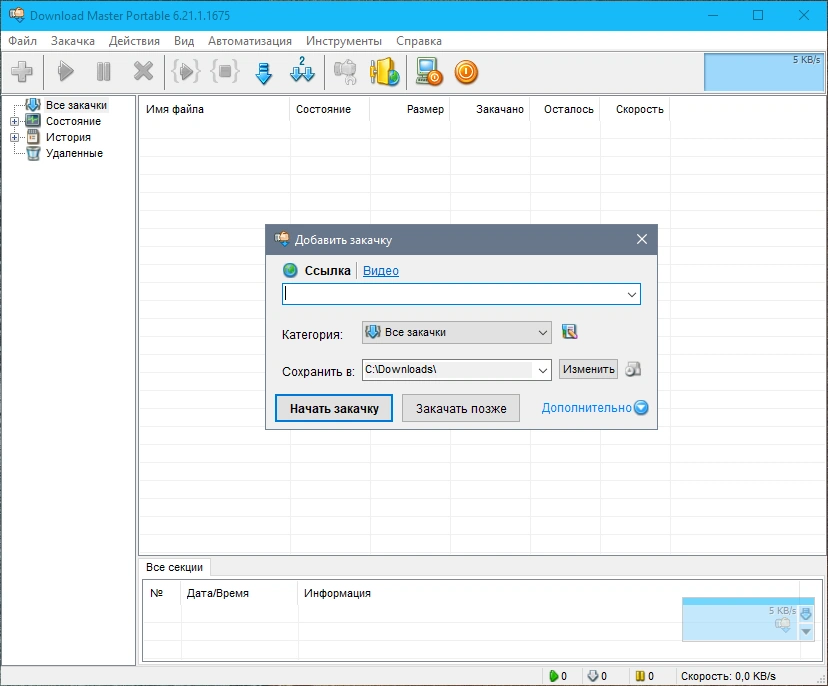Click the computer scheduler toolbar icon
Image resolution: width=828 pixels, height=686 pixels.
pos(428,71)
